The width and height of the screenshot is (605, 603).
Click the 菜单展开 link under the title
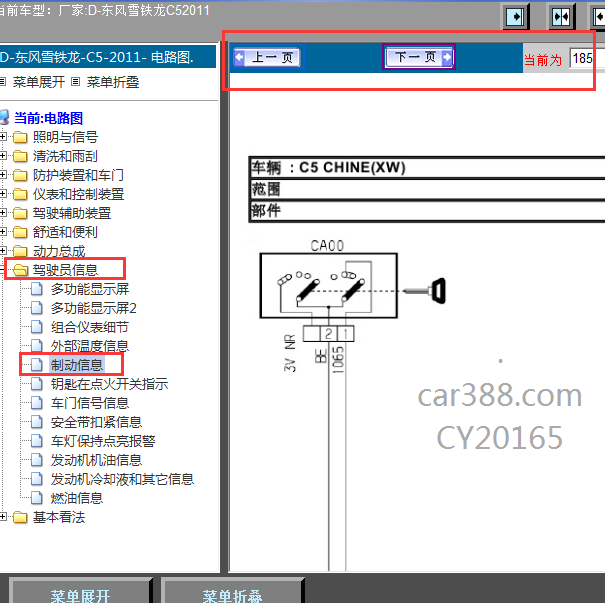39,82
